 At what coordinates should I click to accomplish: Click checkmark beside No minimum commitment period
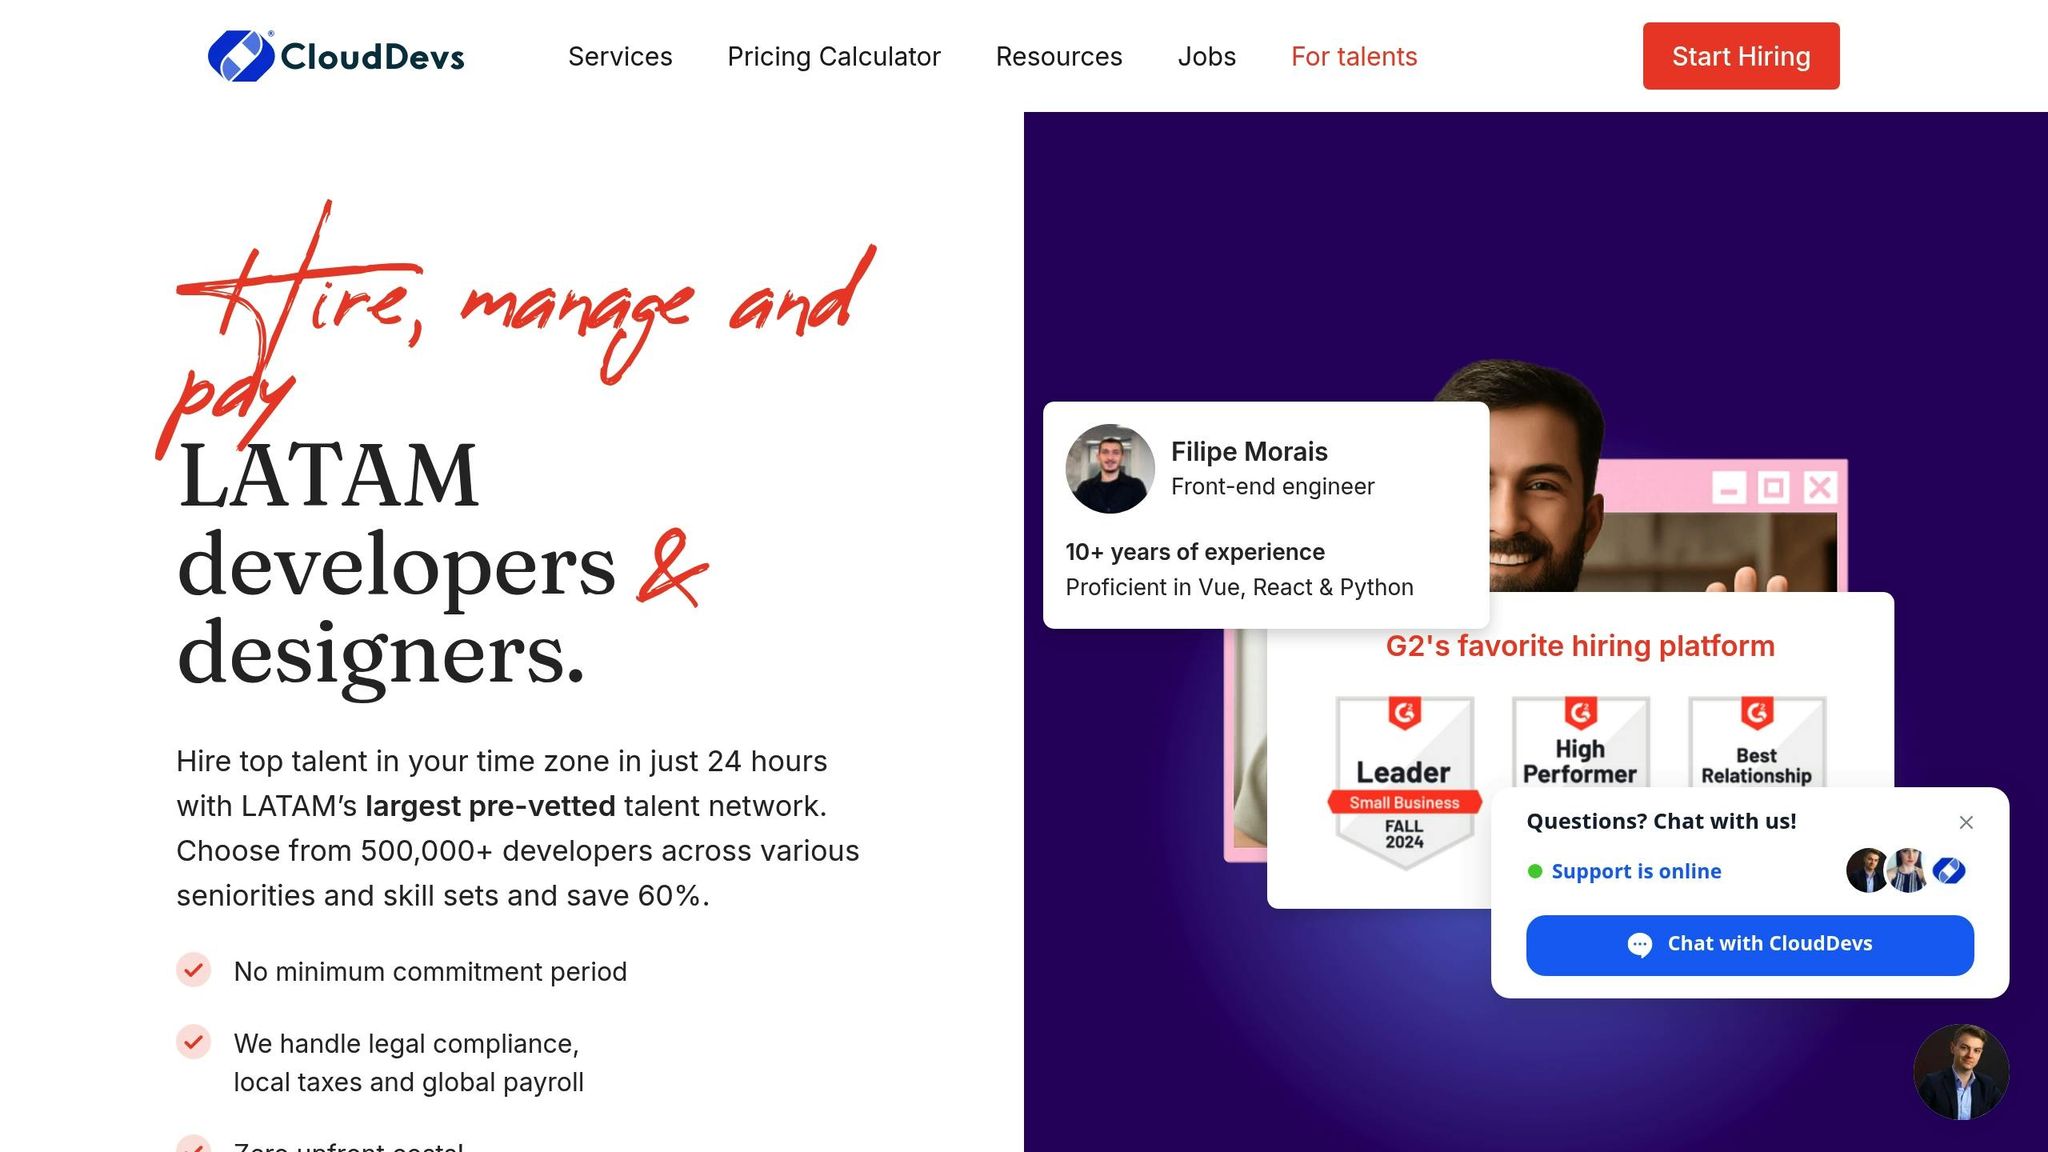pyautogui.click(x=194, y=970)
